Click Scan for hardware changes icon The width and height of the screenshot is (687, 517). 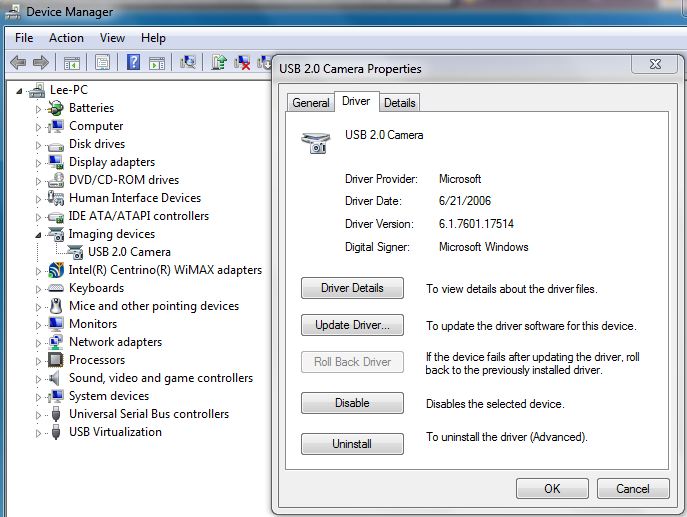[188, 63]
